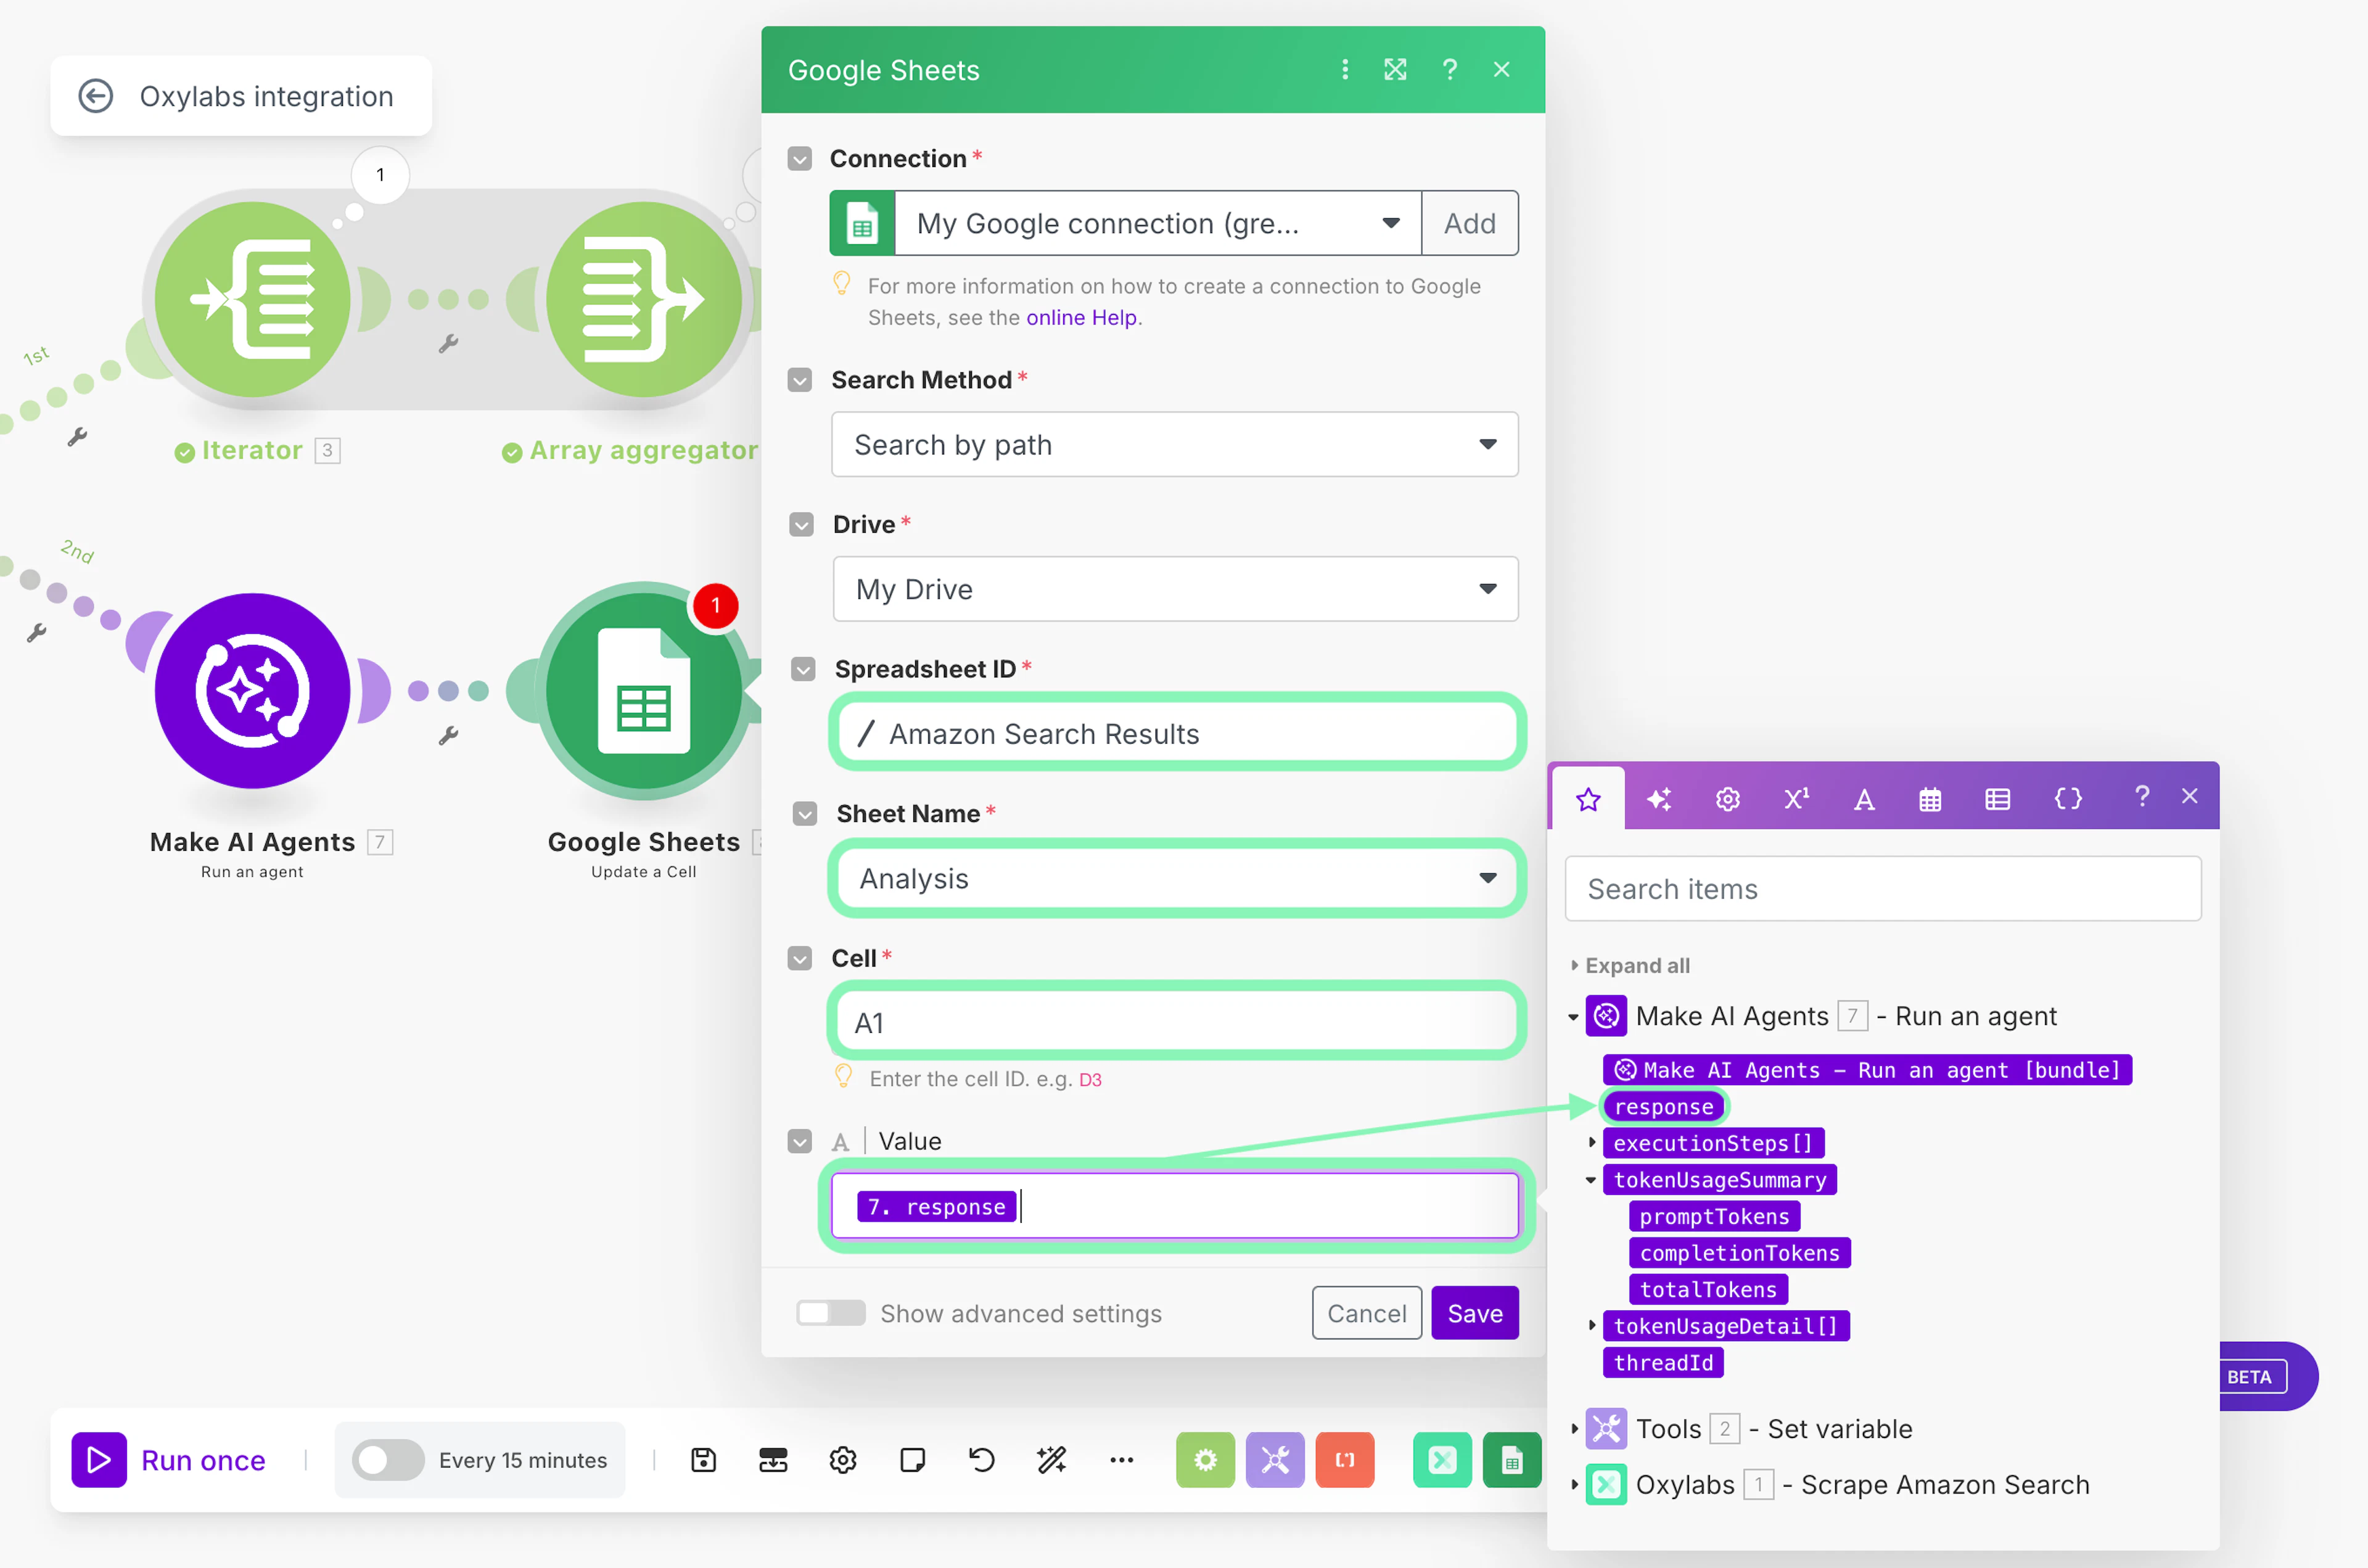
Task: Switch to the array functions table tab
Action: coord(1997,798)
